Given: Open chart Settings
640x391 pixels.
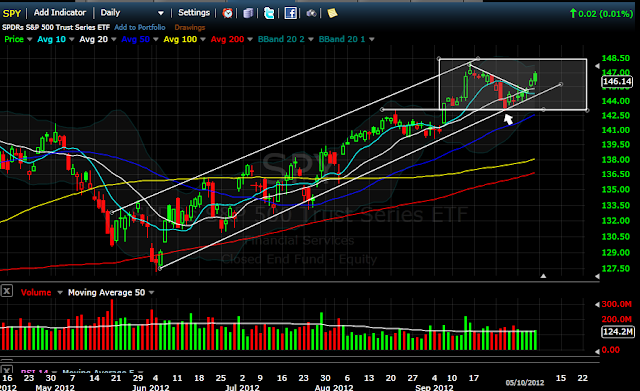Looking at the screenshot, I should pyautogui.click(x=194, y=13).
